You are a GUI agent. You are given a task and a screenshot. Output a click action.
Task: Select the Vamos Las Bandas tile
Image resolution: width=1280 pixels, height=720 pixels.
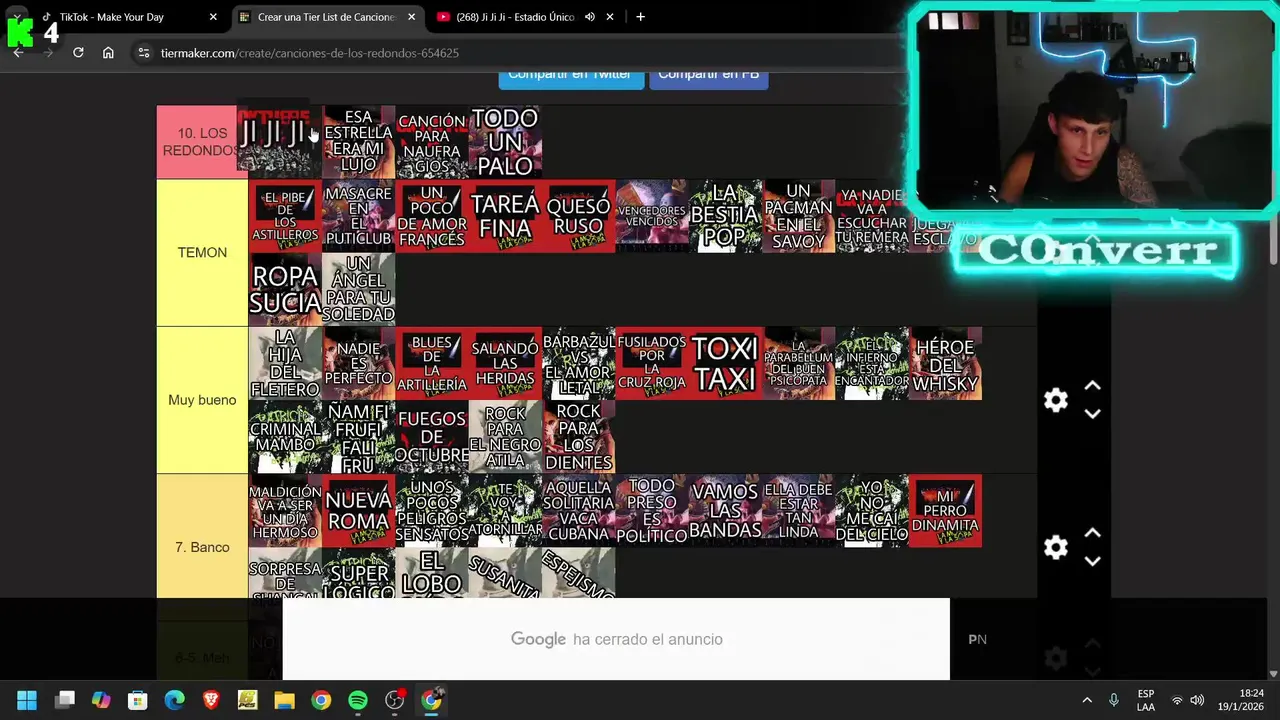click(725, 510)
